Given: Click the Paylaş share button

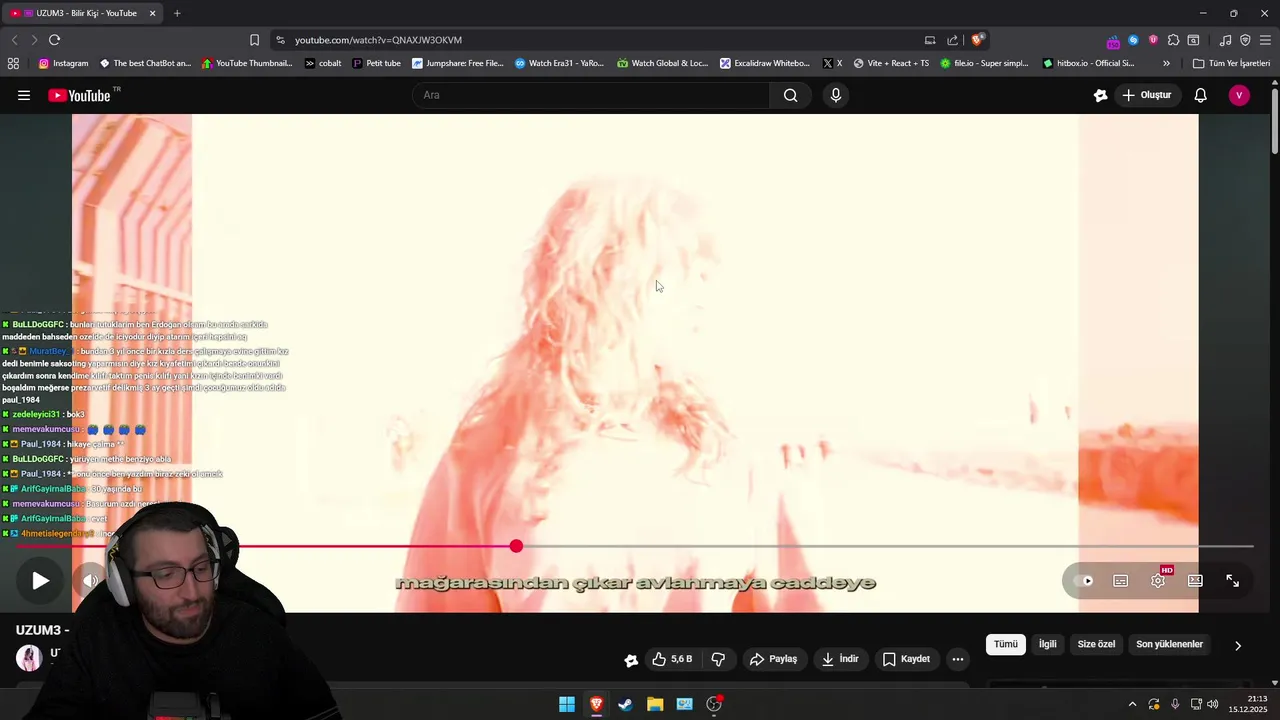Looking at the screenshot, I should coord(774,659).
